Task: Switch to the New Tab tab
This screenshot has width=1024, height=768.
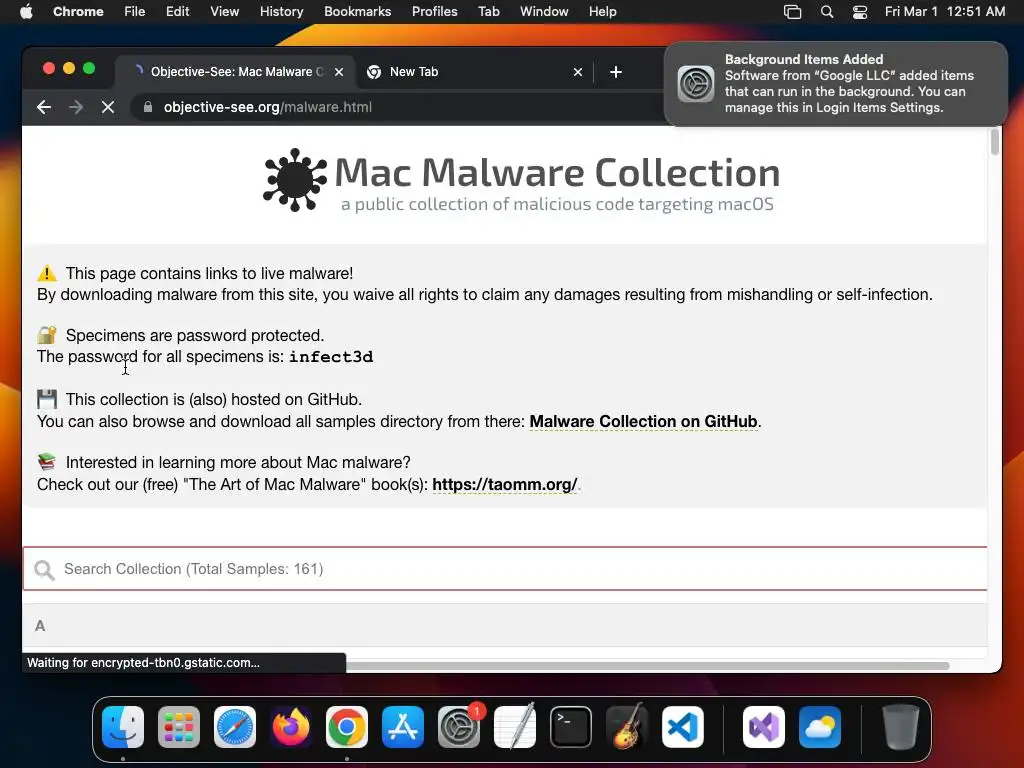Action: tap(473, 72)
